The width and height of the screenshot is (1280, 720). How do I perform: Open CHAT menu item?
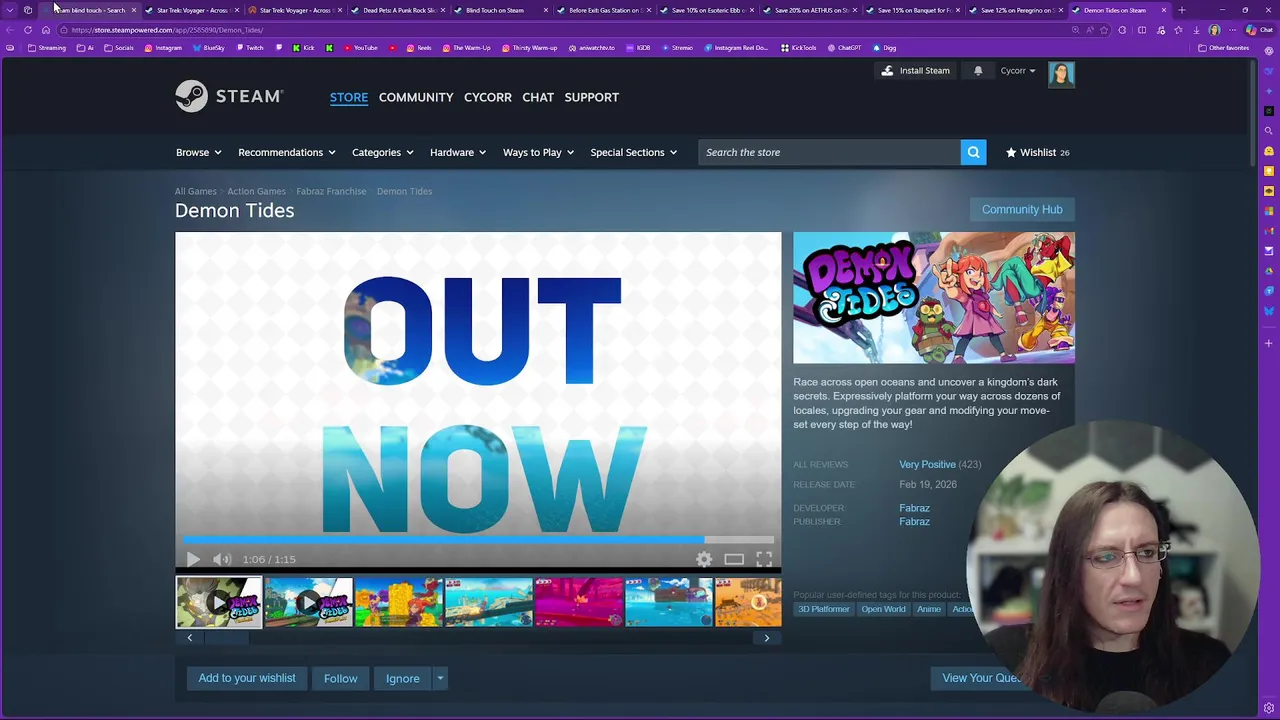pyautogui.click(x=538, y=97)
